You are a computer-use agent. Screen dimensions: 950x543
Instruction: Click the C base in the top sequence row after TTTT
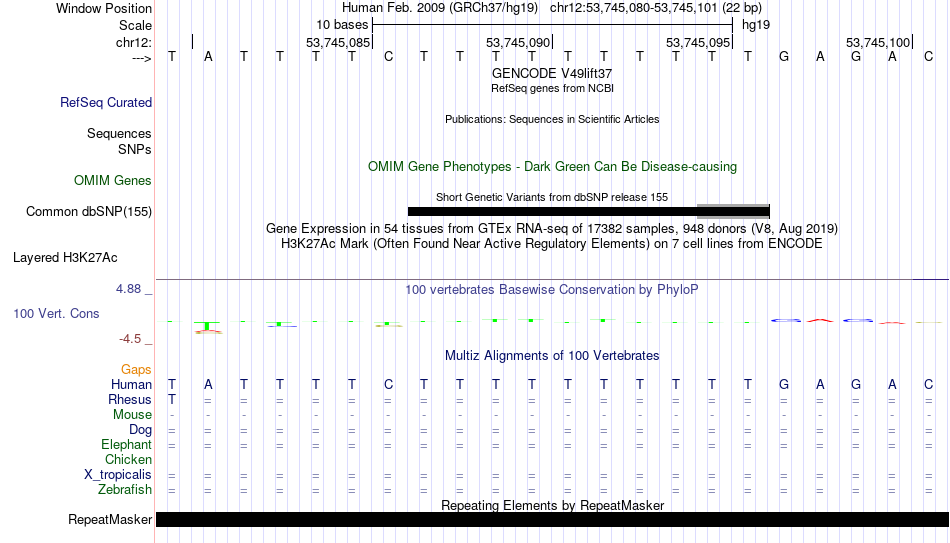tap(388, 56)
